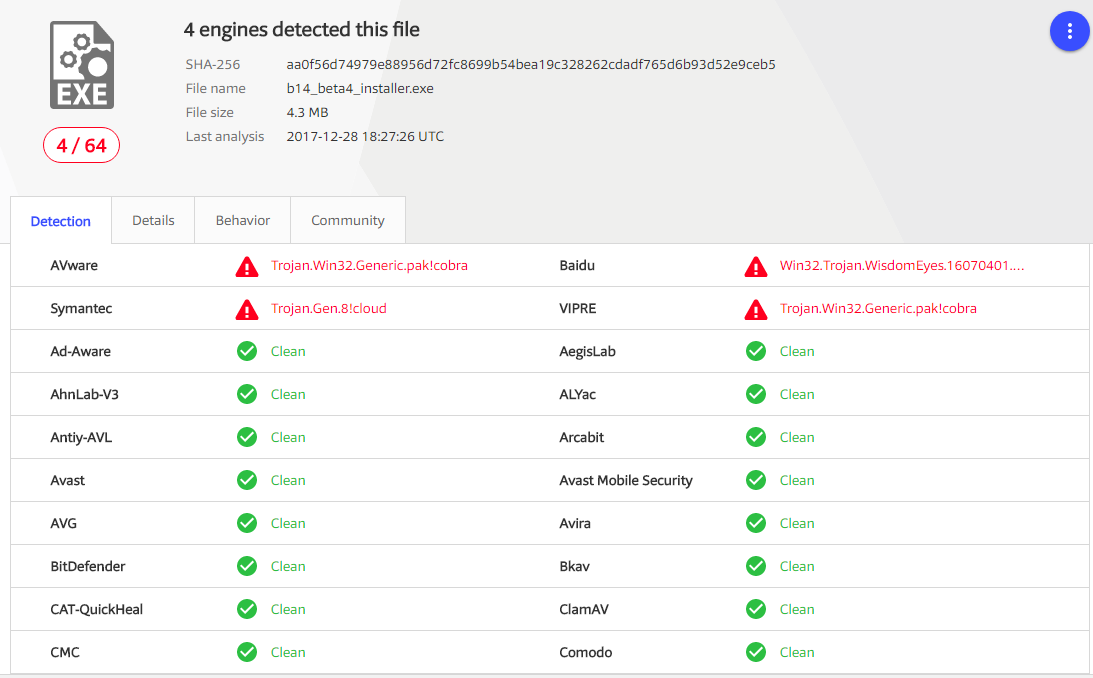
Task: Open the Behavior tab
Action: [x=243, y=220]
